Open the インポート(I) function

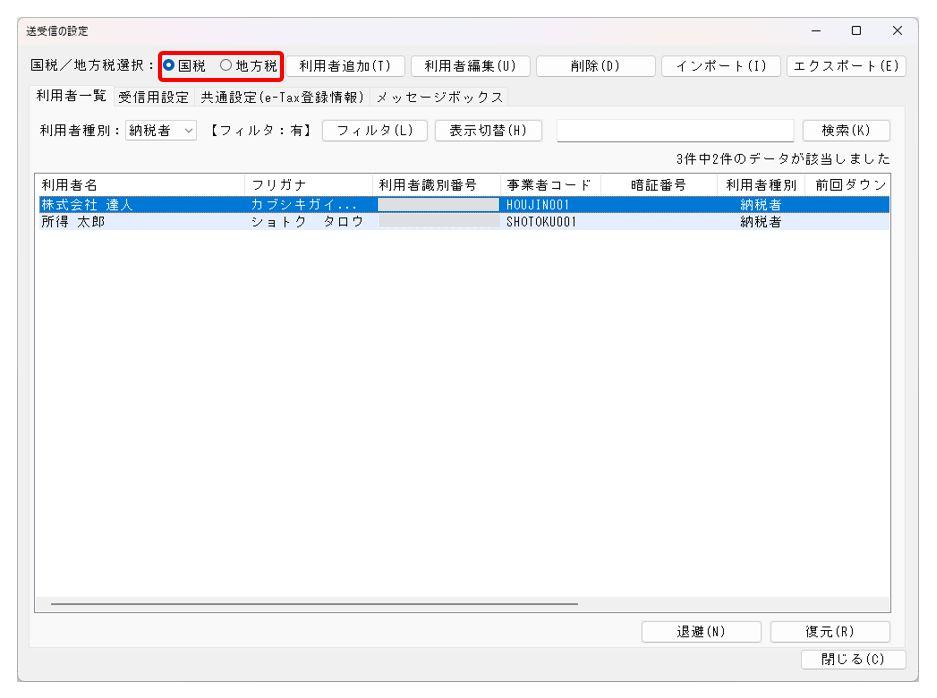[x=719, y=67]
